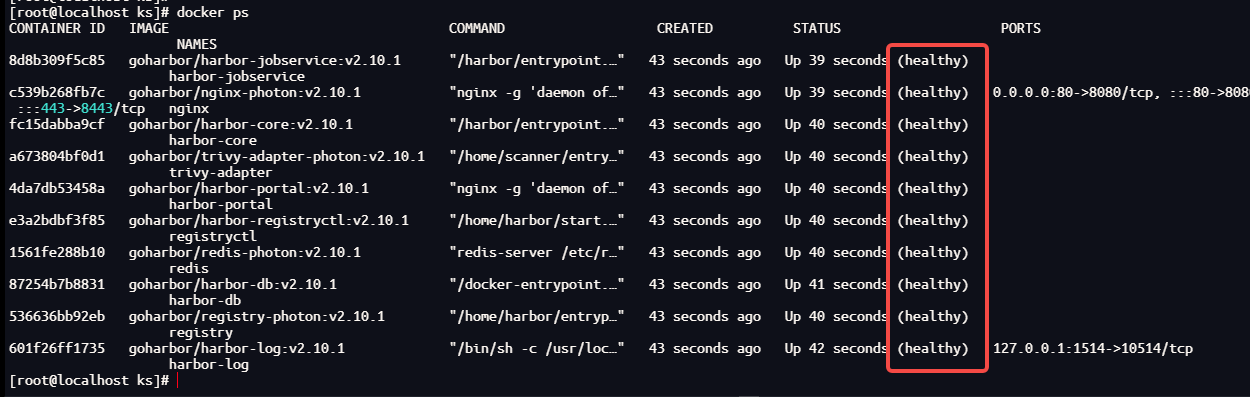Click the docker ps command text

(x=213, y=13)
